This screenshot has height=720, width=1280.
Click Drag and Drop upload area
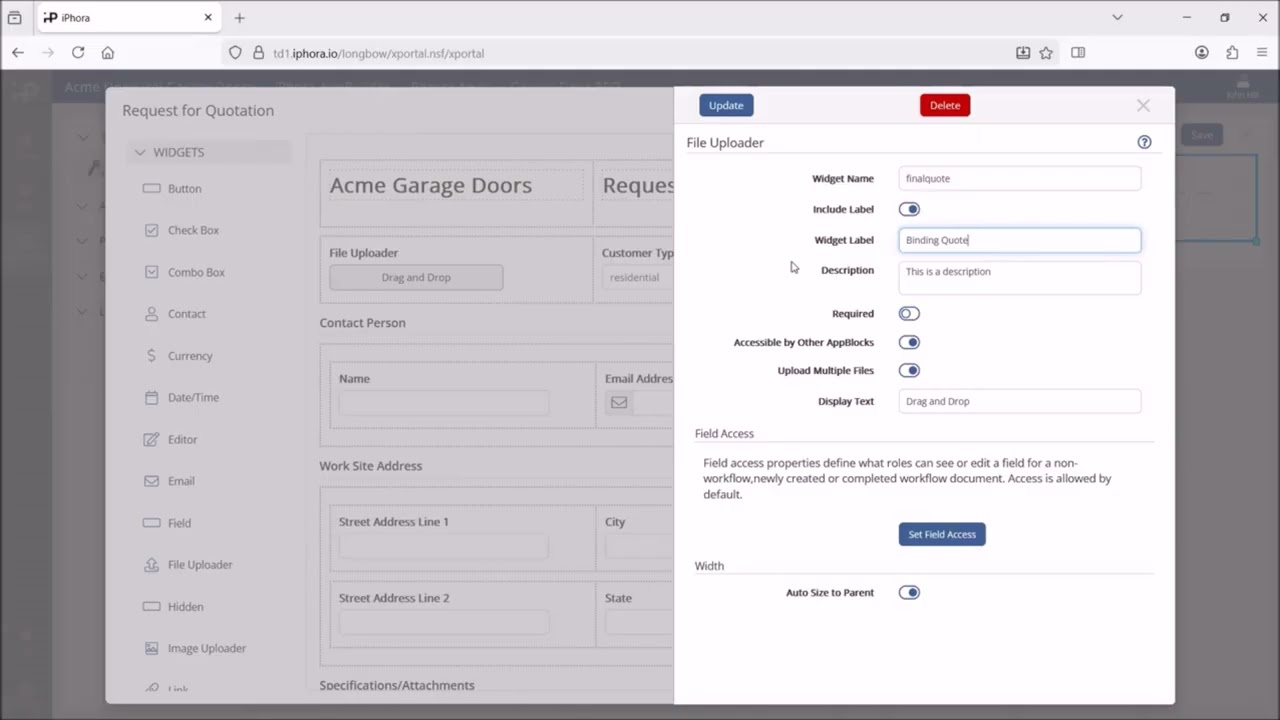point(416,277)
